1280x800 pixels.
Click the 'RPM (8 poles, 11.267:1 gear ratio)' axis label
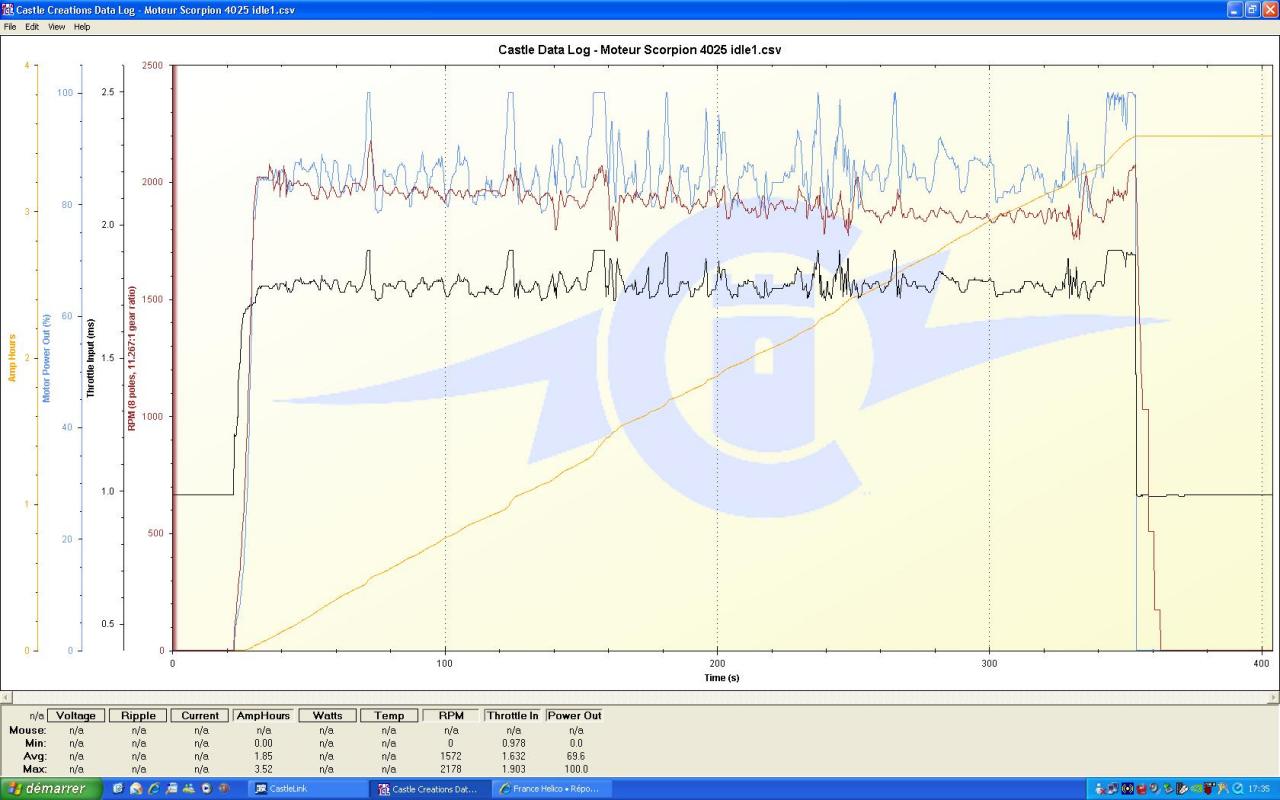point(131,358)
